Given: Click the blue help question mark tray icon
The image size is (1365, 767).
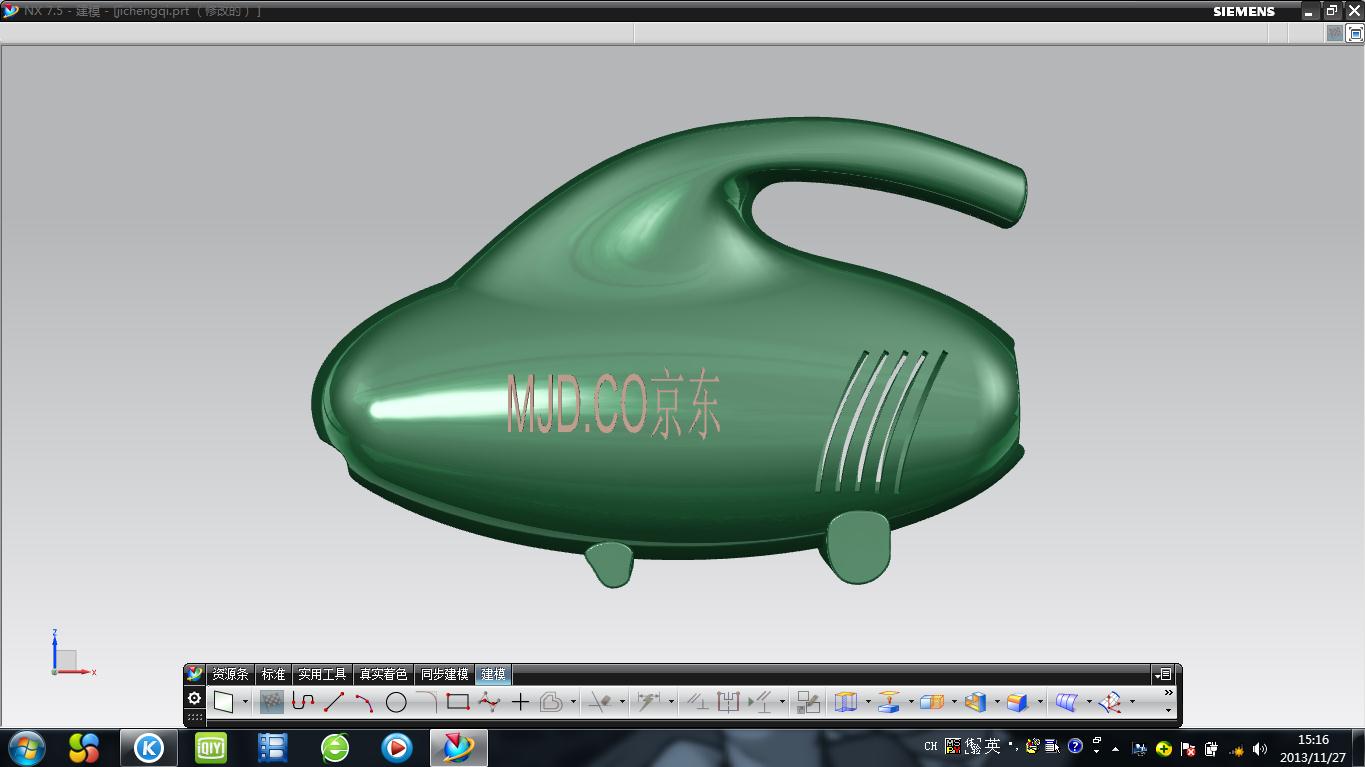Looking at the screenshot, I should click(1075, 746).
